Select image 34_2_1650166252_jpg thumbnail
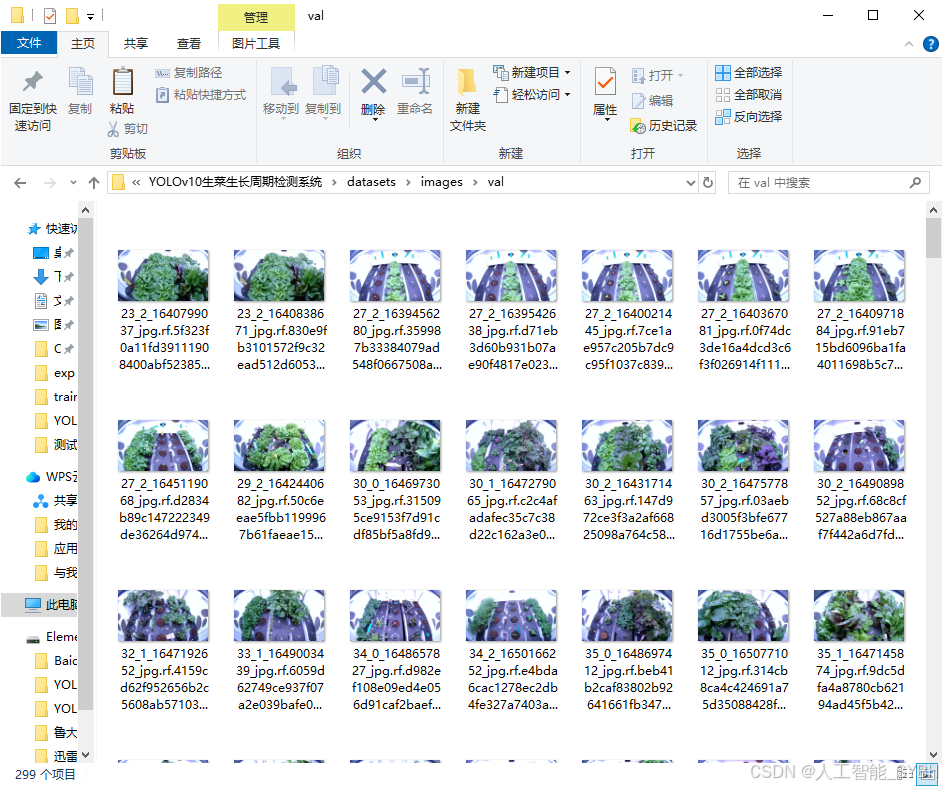943x787 pixels. tap(511, 616)
